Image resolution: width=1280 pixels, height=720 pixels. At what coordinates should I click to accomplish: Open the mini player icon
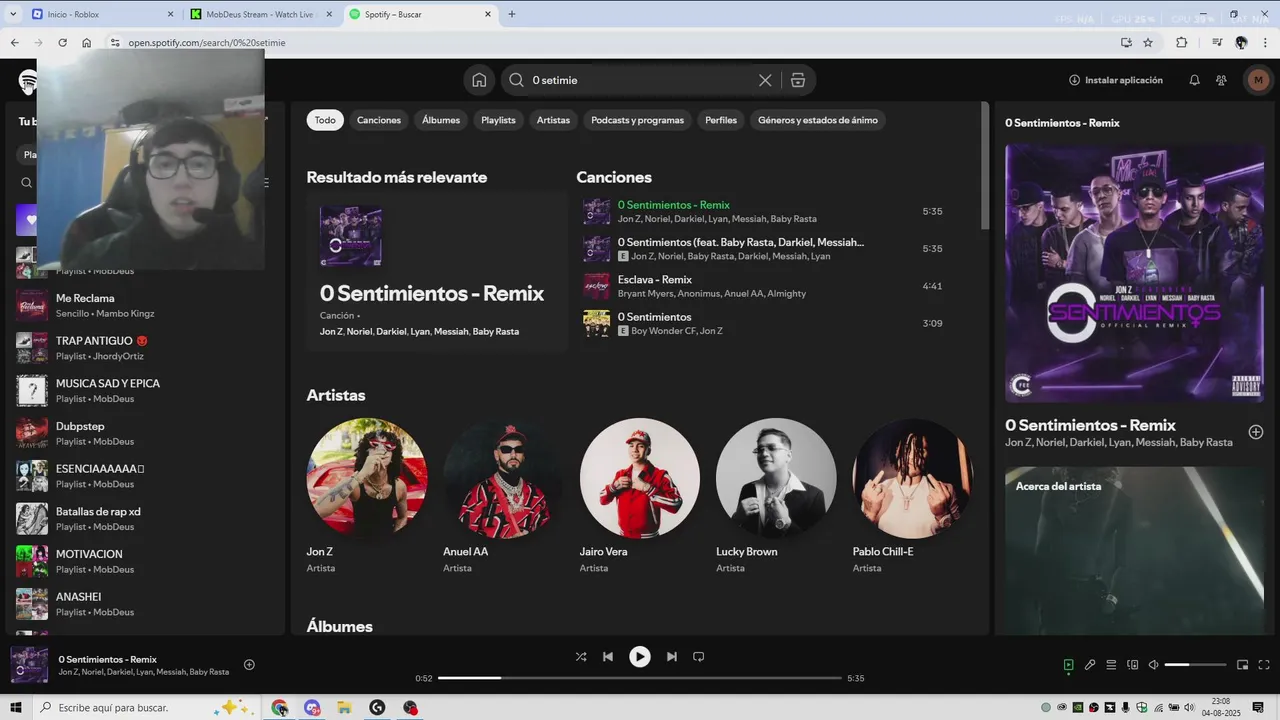pos(1243,665)
